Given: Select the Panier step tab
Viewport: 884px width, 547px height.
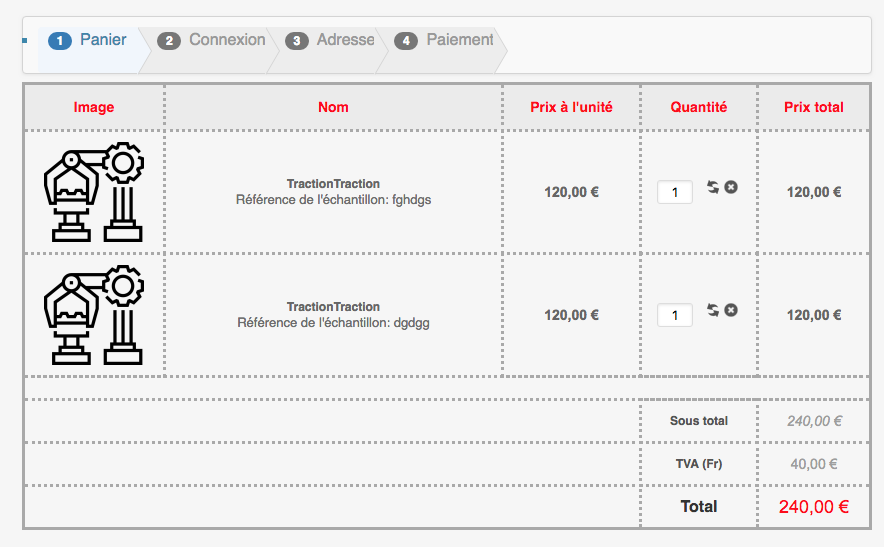Looking at the screenshot, I should tap(89, 40).
